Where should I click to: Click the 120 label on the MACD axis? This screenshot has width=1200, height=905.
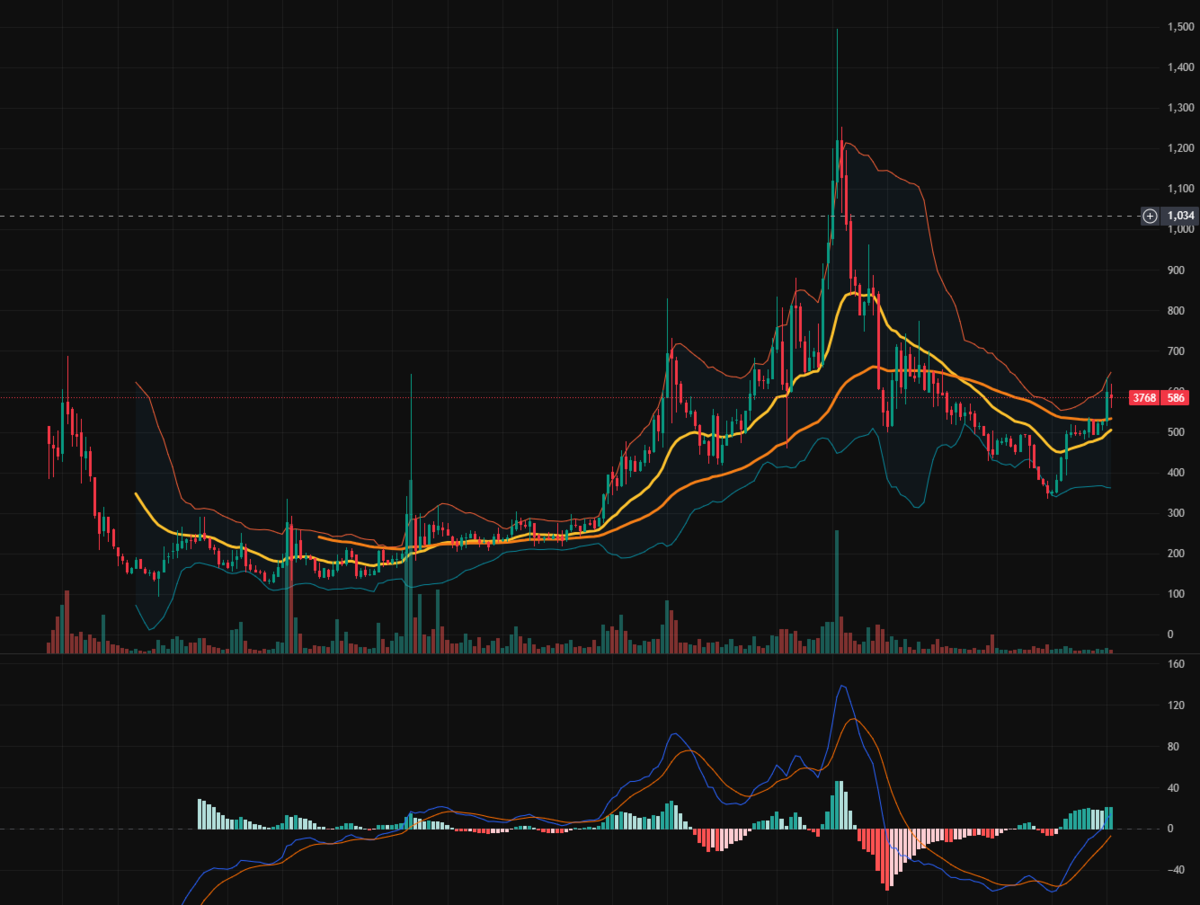(1177, 705)
